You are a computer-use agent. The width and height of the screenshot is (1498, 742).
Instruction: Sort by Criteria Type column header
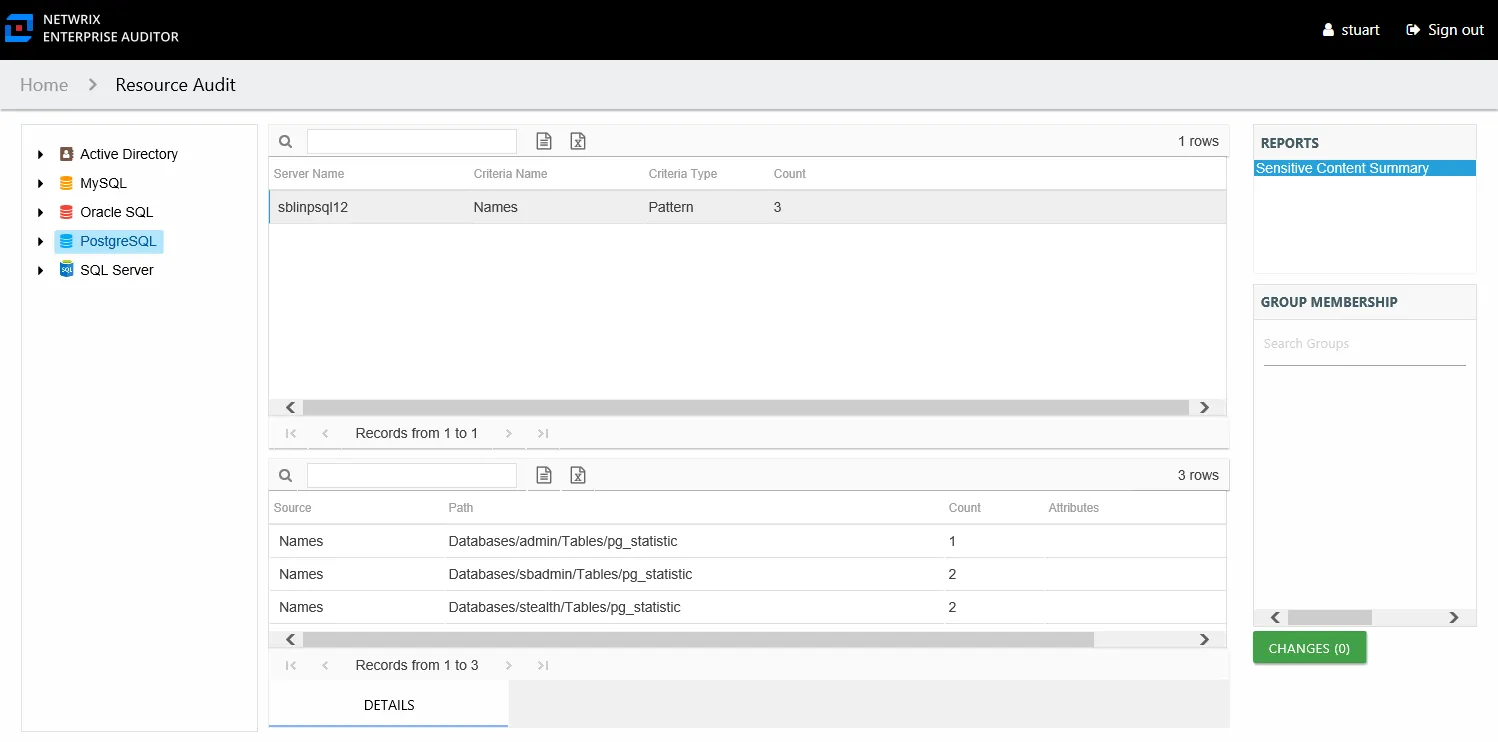(x=683, y=174)
